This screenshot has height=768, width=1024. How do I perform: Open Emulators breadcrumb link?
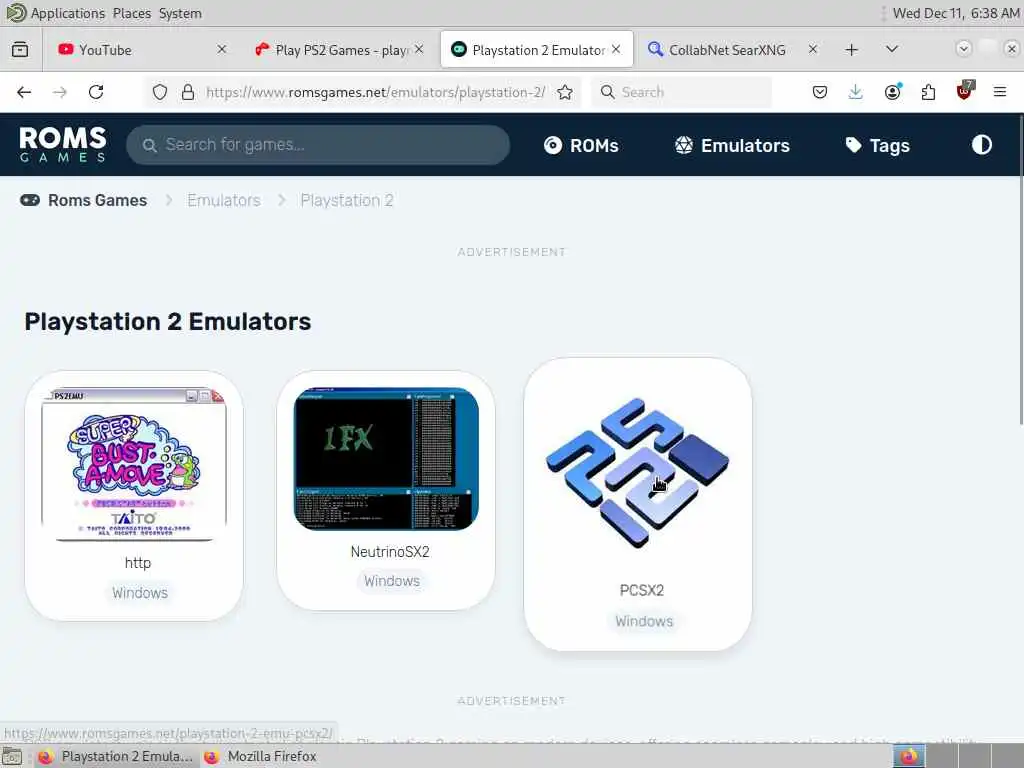click(224, 200)
